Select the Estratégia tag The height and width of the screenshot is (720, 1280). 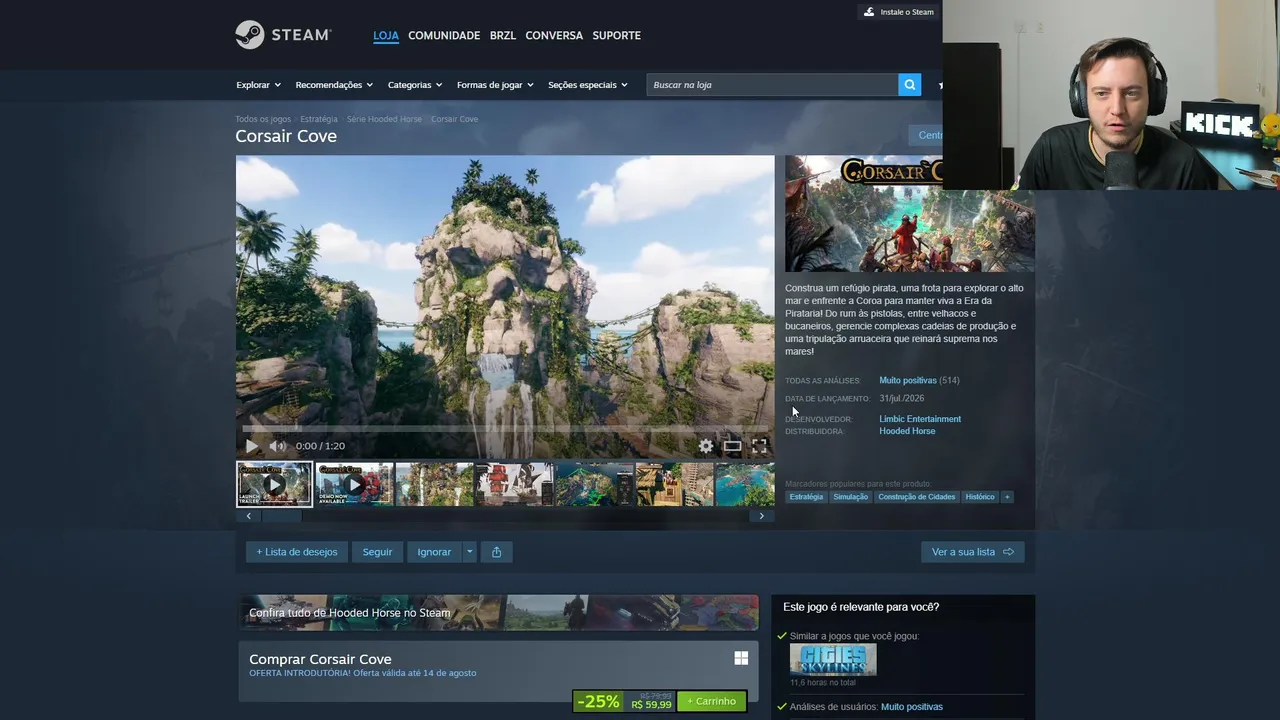[806, 497]
